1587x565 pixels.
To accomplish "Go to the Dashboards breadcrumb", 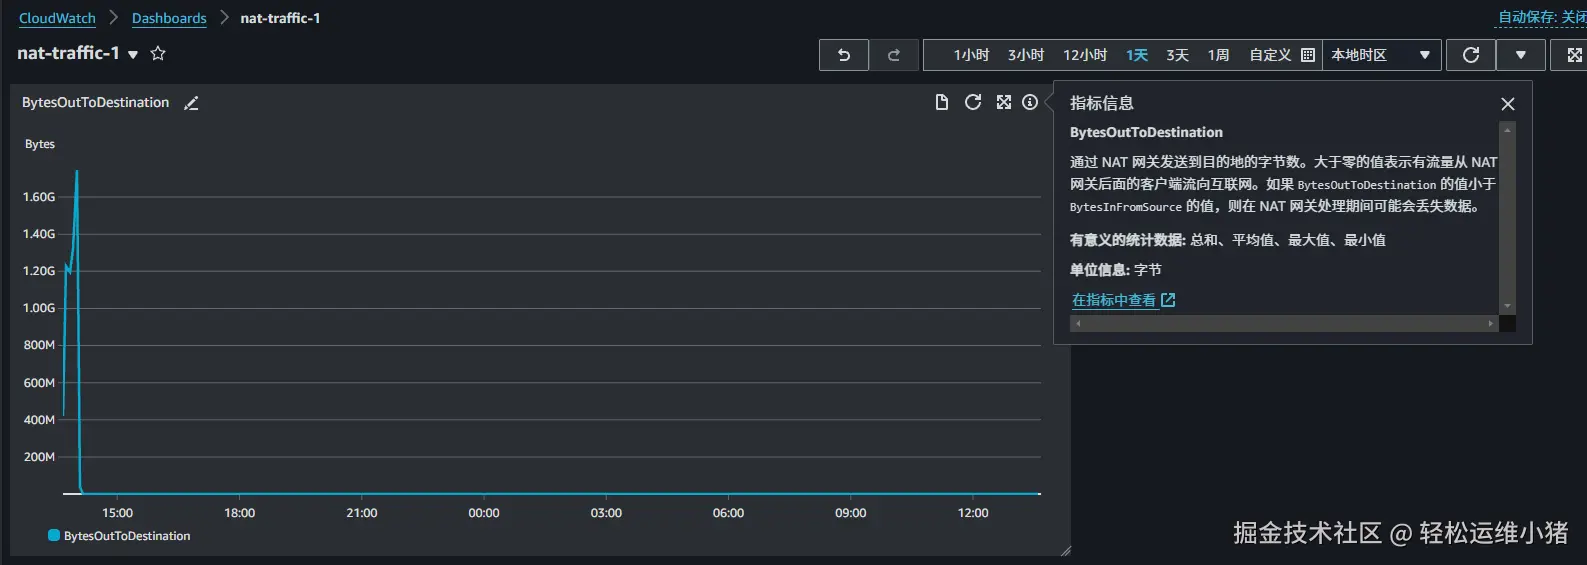I will 169,18.
